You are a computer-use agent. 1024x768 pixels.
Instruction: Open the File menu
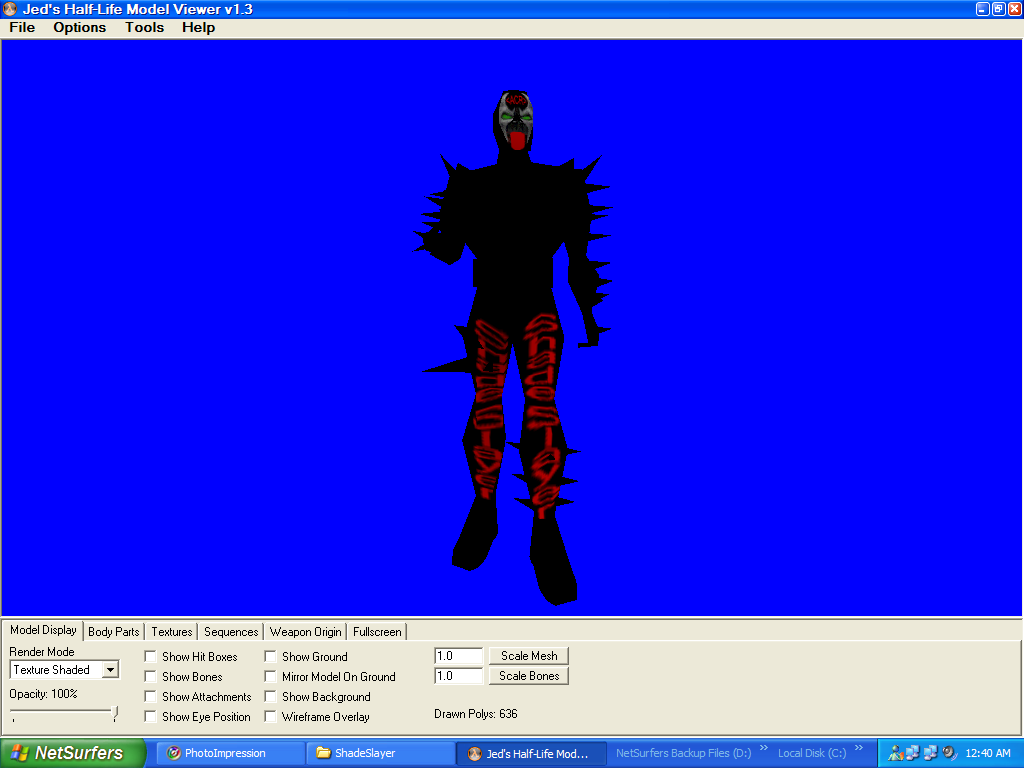pyautogui.click(x=22, y=27)
